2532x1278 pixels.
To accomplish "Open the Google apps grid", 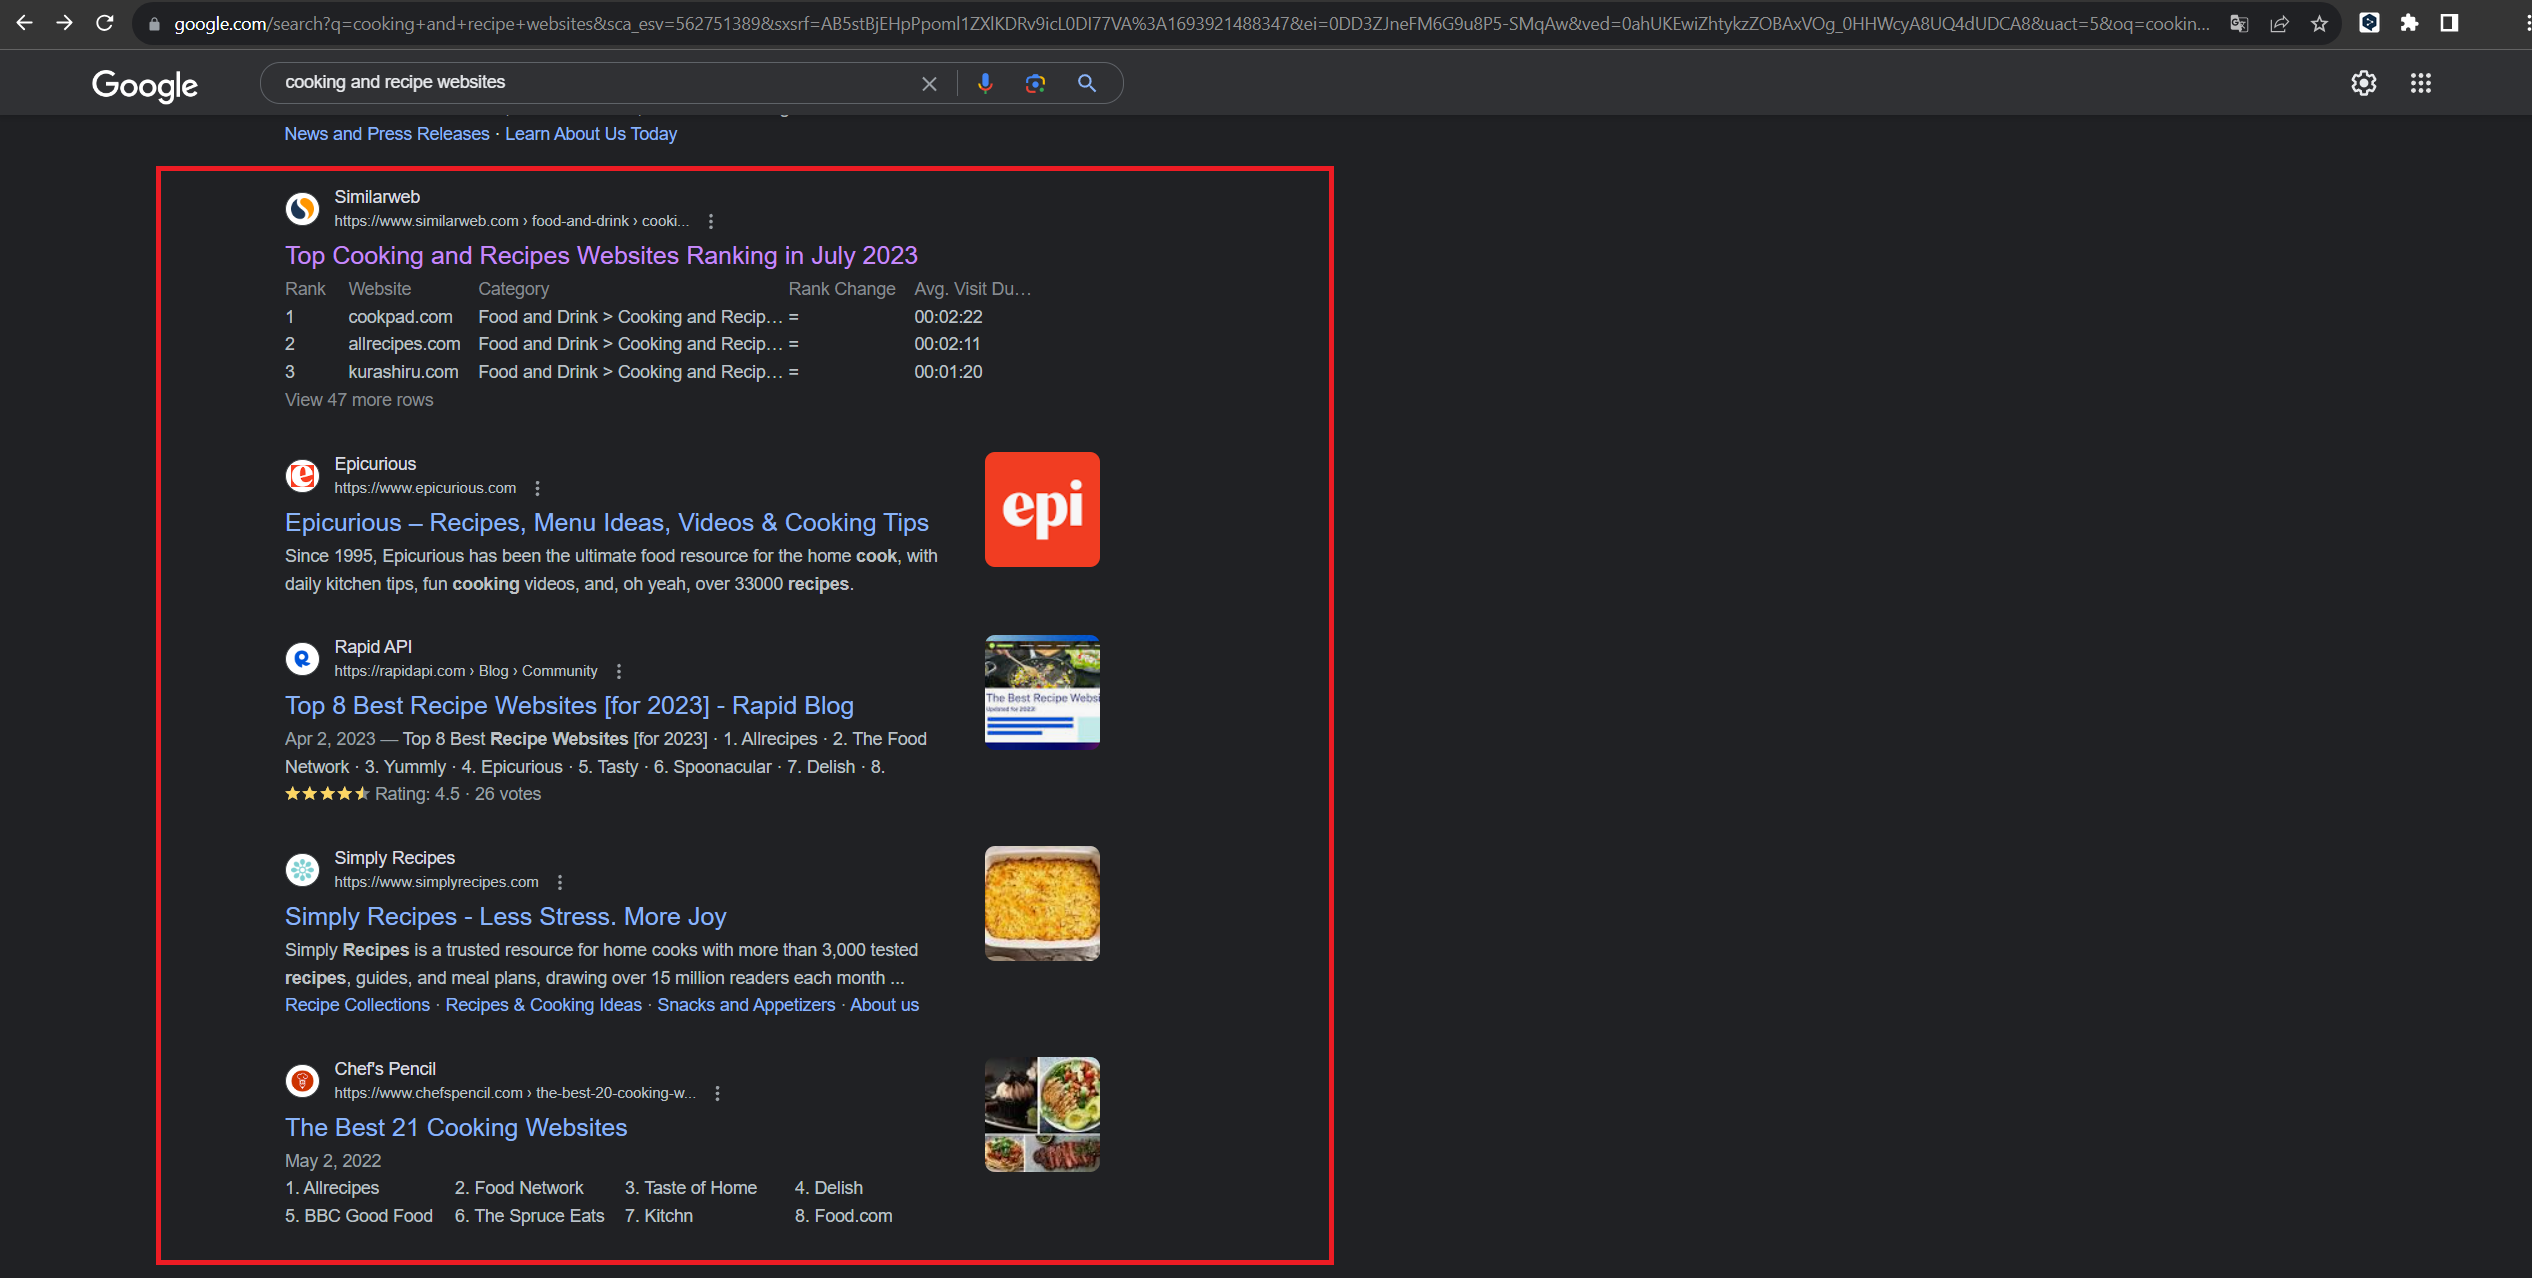I will click(x=2420, y=83).
